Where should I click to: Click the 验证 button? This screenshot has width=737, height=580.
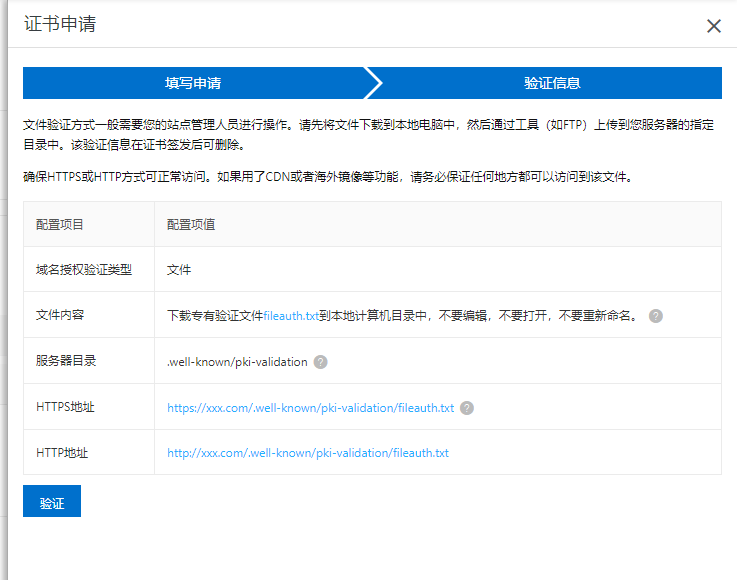point(52,501)
